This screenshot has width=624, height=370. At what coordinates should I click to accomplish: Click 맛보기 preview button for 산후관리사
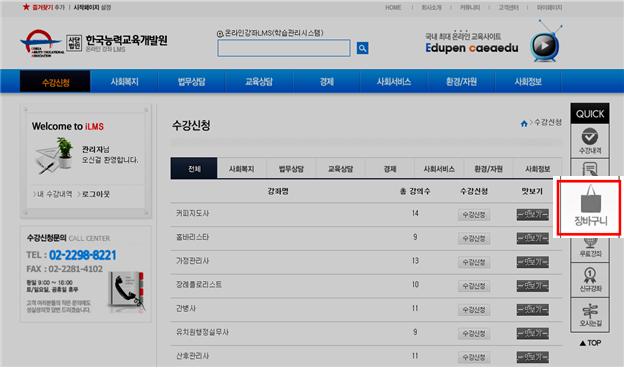tap(532, 357)
